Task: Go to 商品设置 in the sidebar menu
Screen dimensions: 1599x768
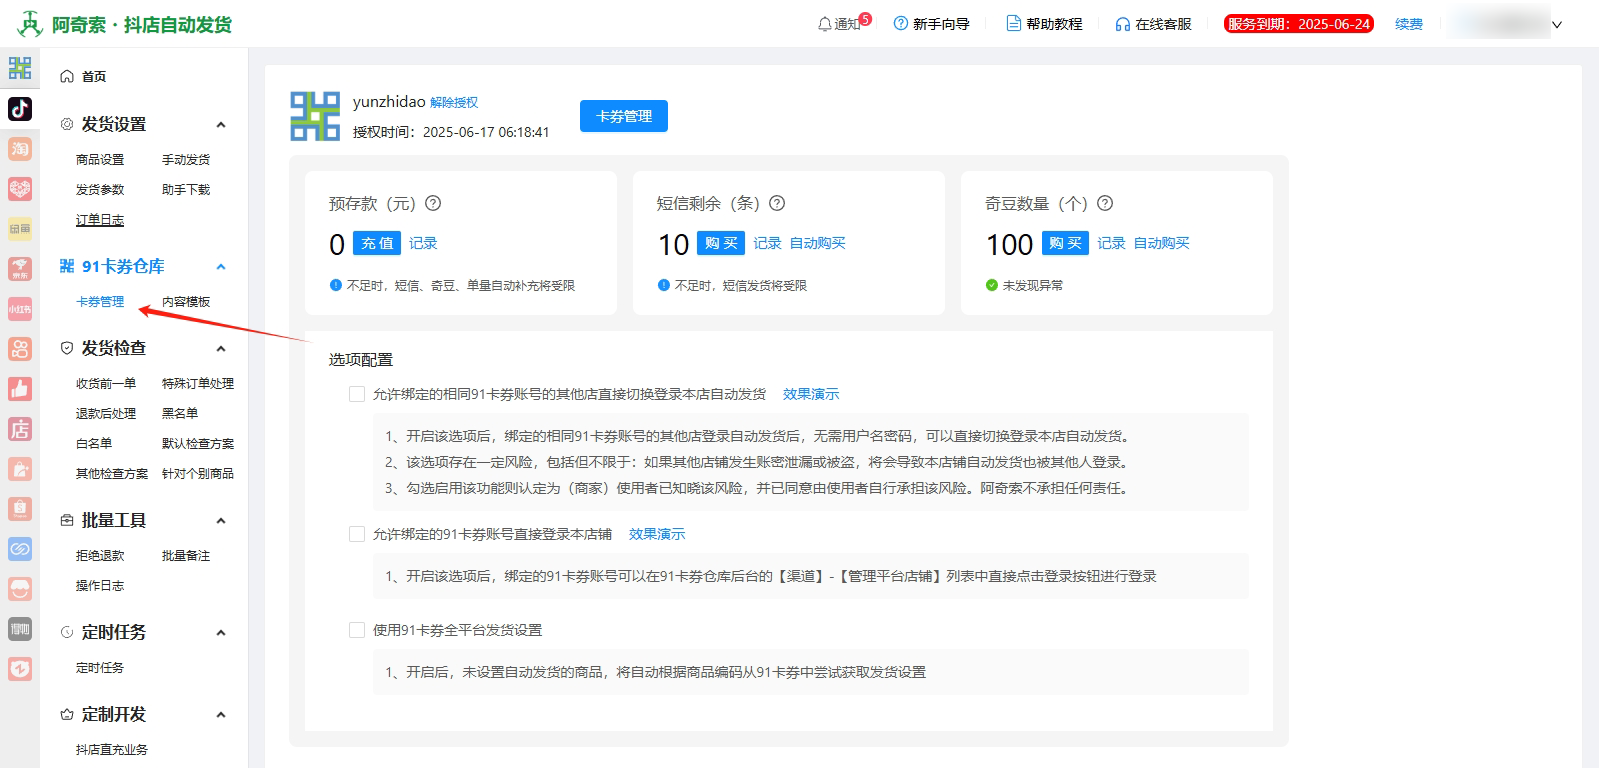Action: [x=100, y=160]
